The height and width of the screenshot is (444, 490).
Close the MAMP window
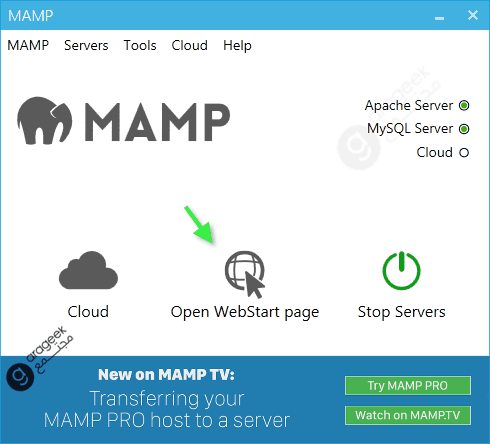(473, 15)
